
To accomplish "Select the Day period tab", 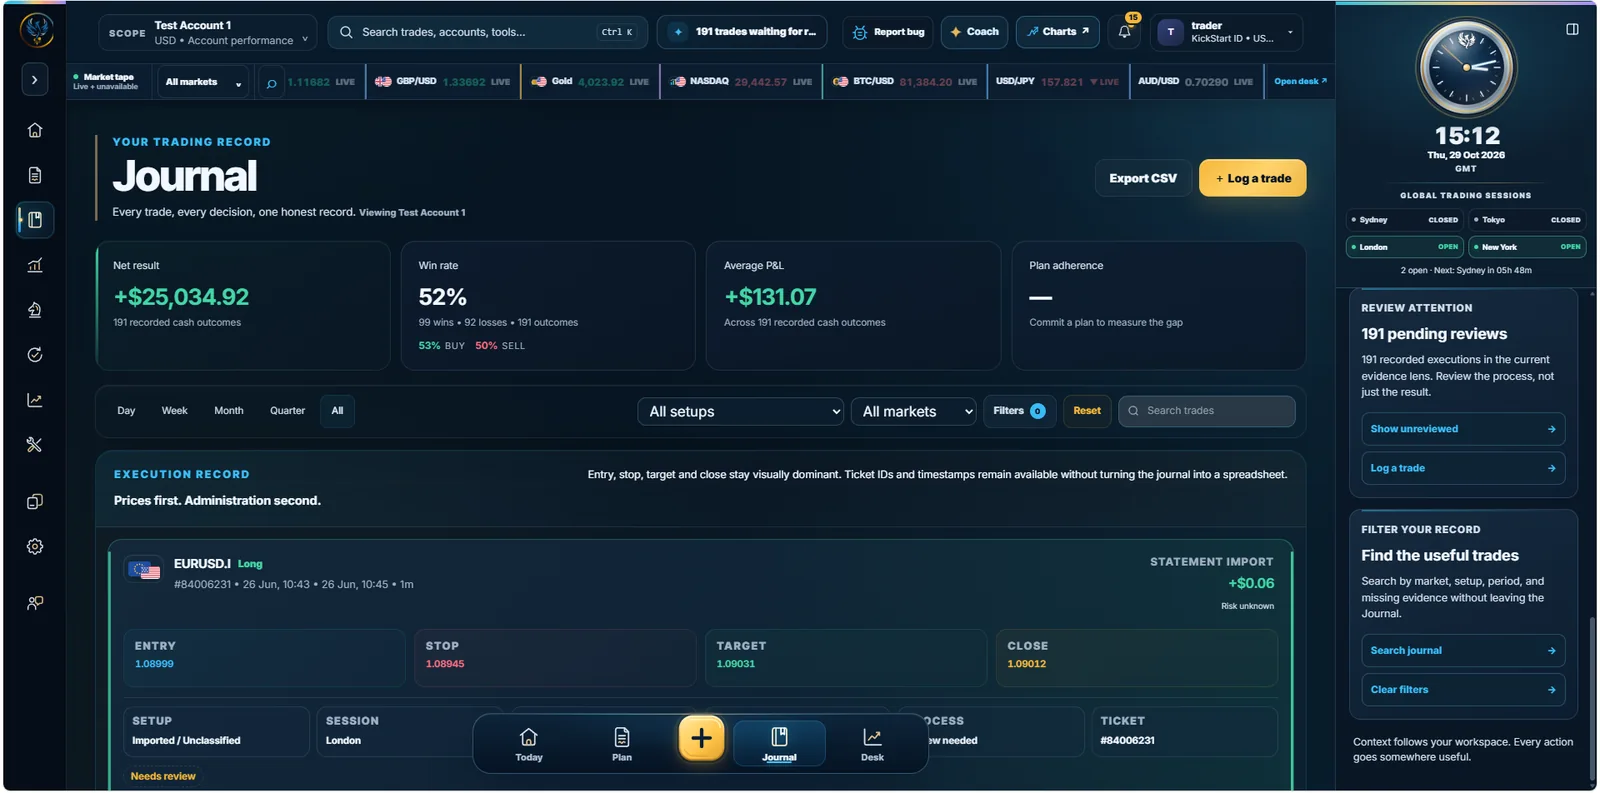I will (x=126, y=411).
